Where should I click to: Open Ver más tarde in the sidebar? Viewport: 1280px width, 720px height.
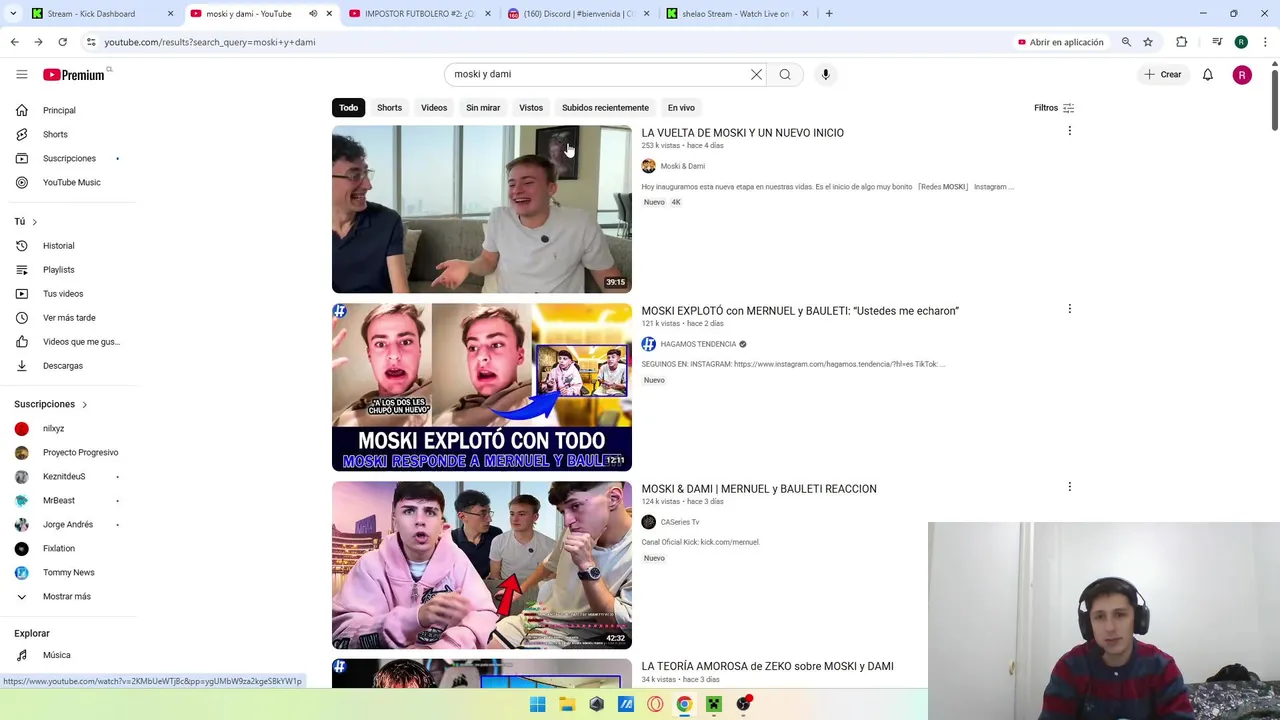click(68, 318)
